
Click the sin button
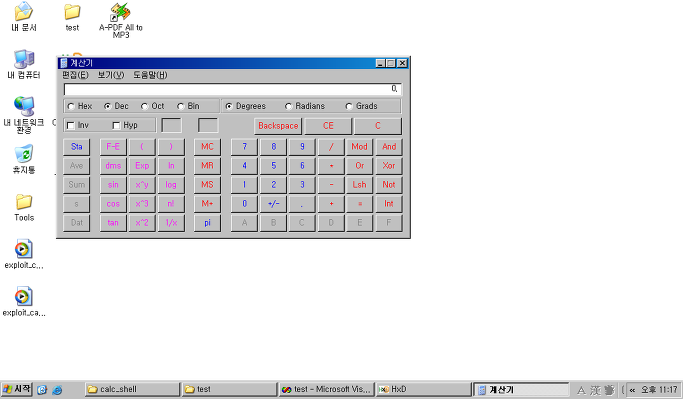point(113,185)
